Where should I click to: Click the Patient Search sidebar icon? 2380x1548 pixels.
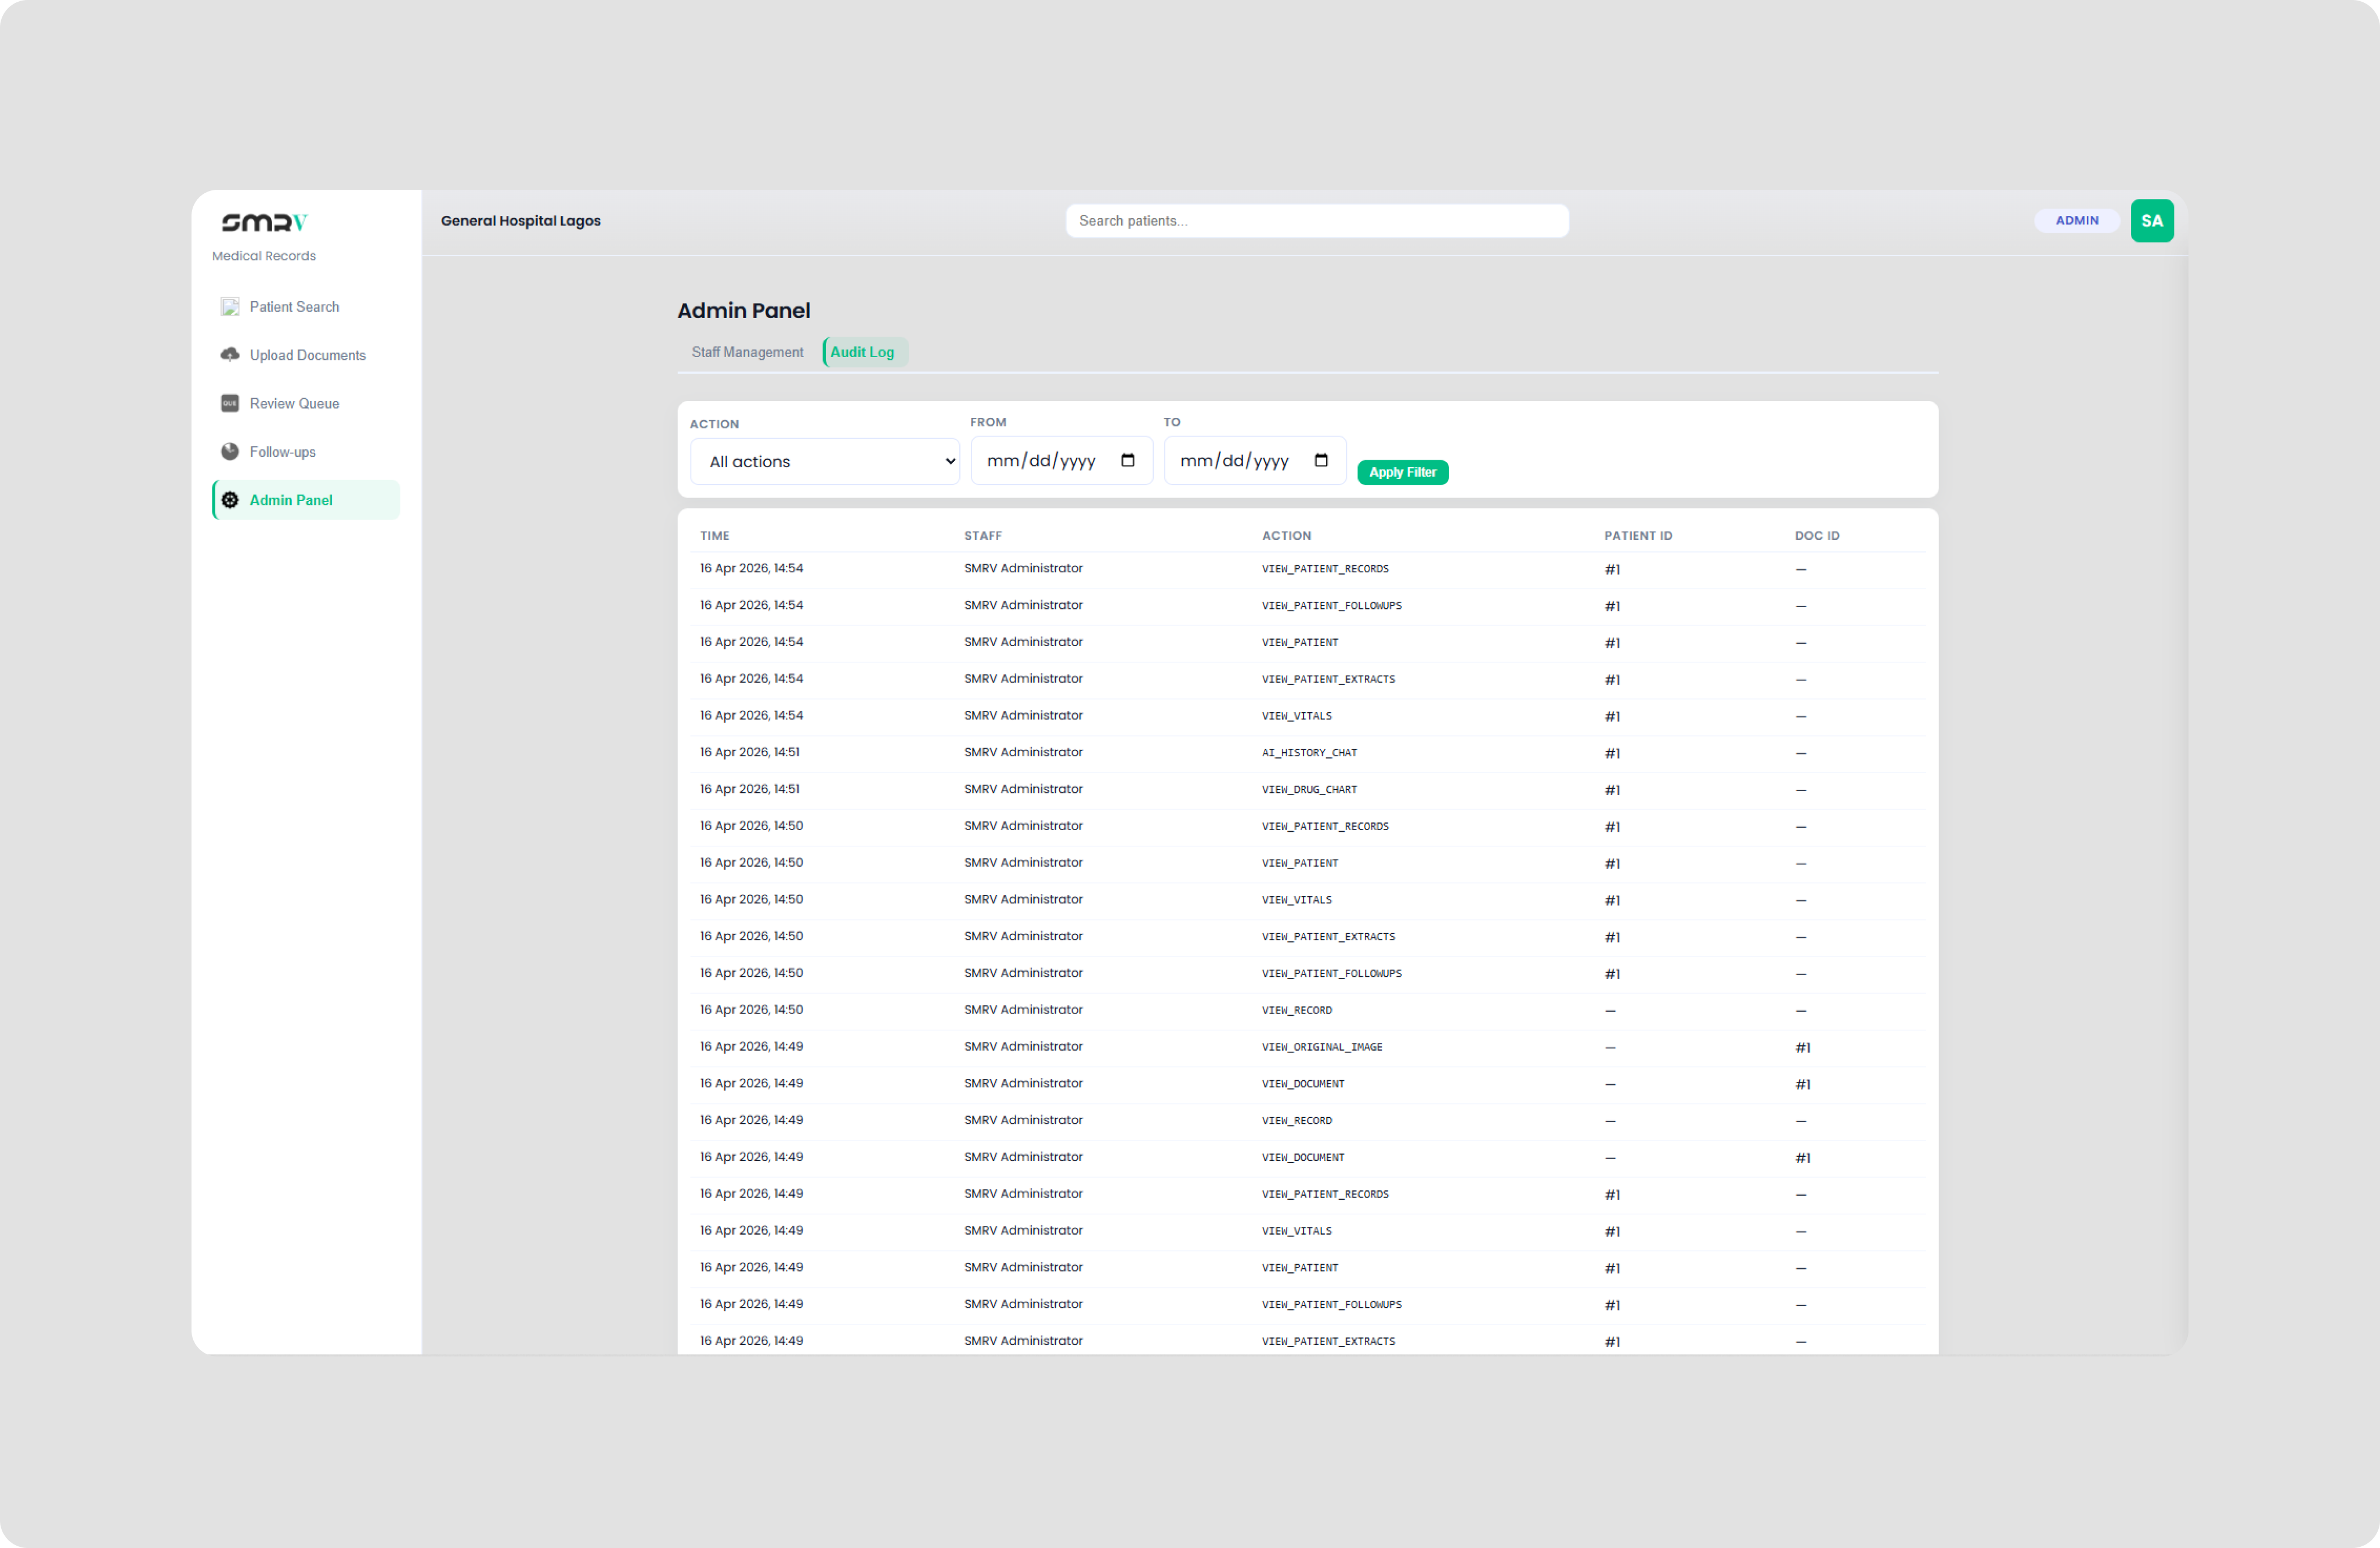click(x=230, y=307)
